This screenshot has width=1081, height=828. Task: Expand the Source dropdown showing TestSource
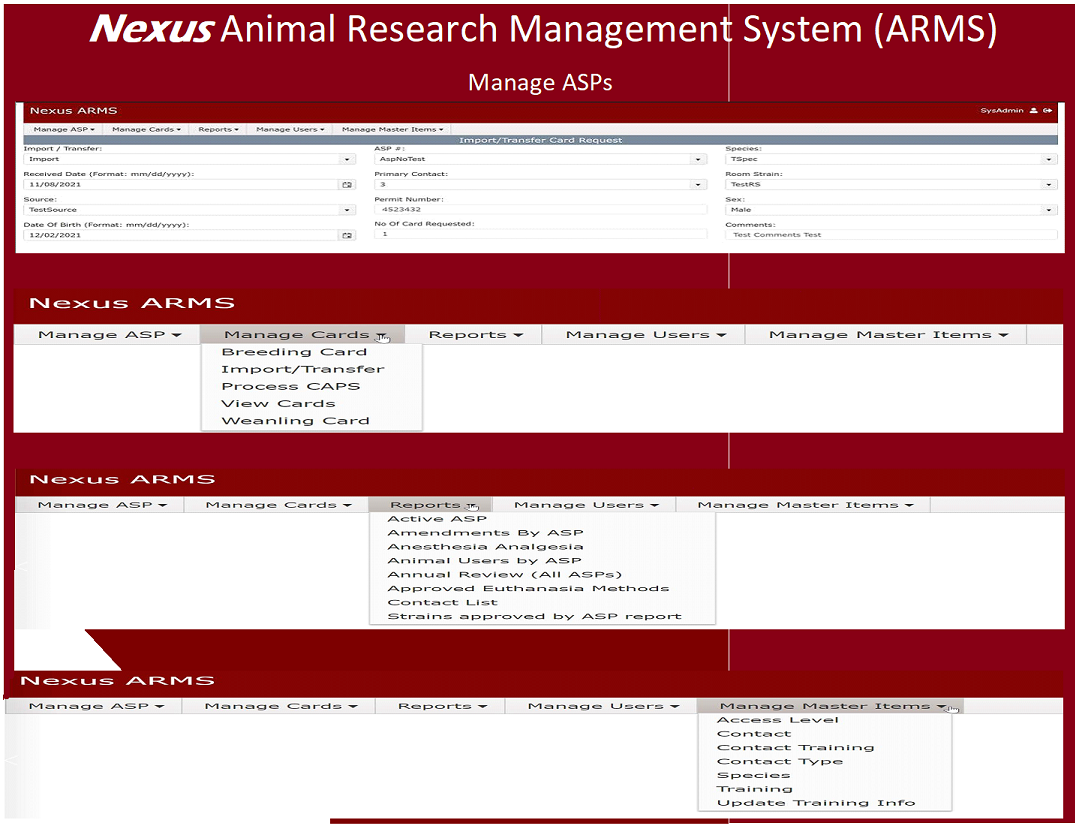[x=347, y=210]
